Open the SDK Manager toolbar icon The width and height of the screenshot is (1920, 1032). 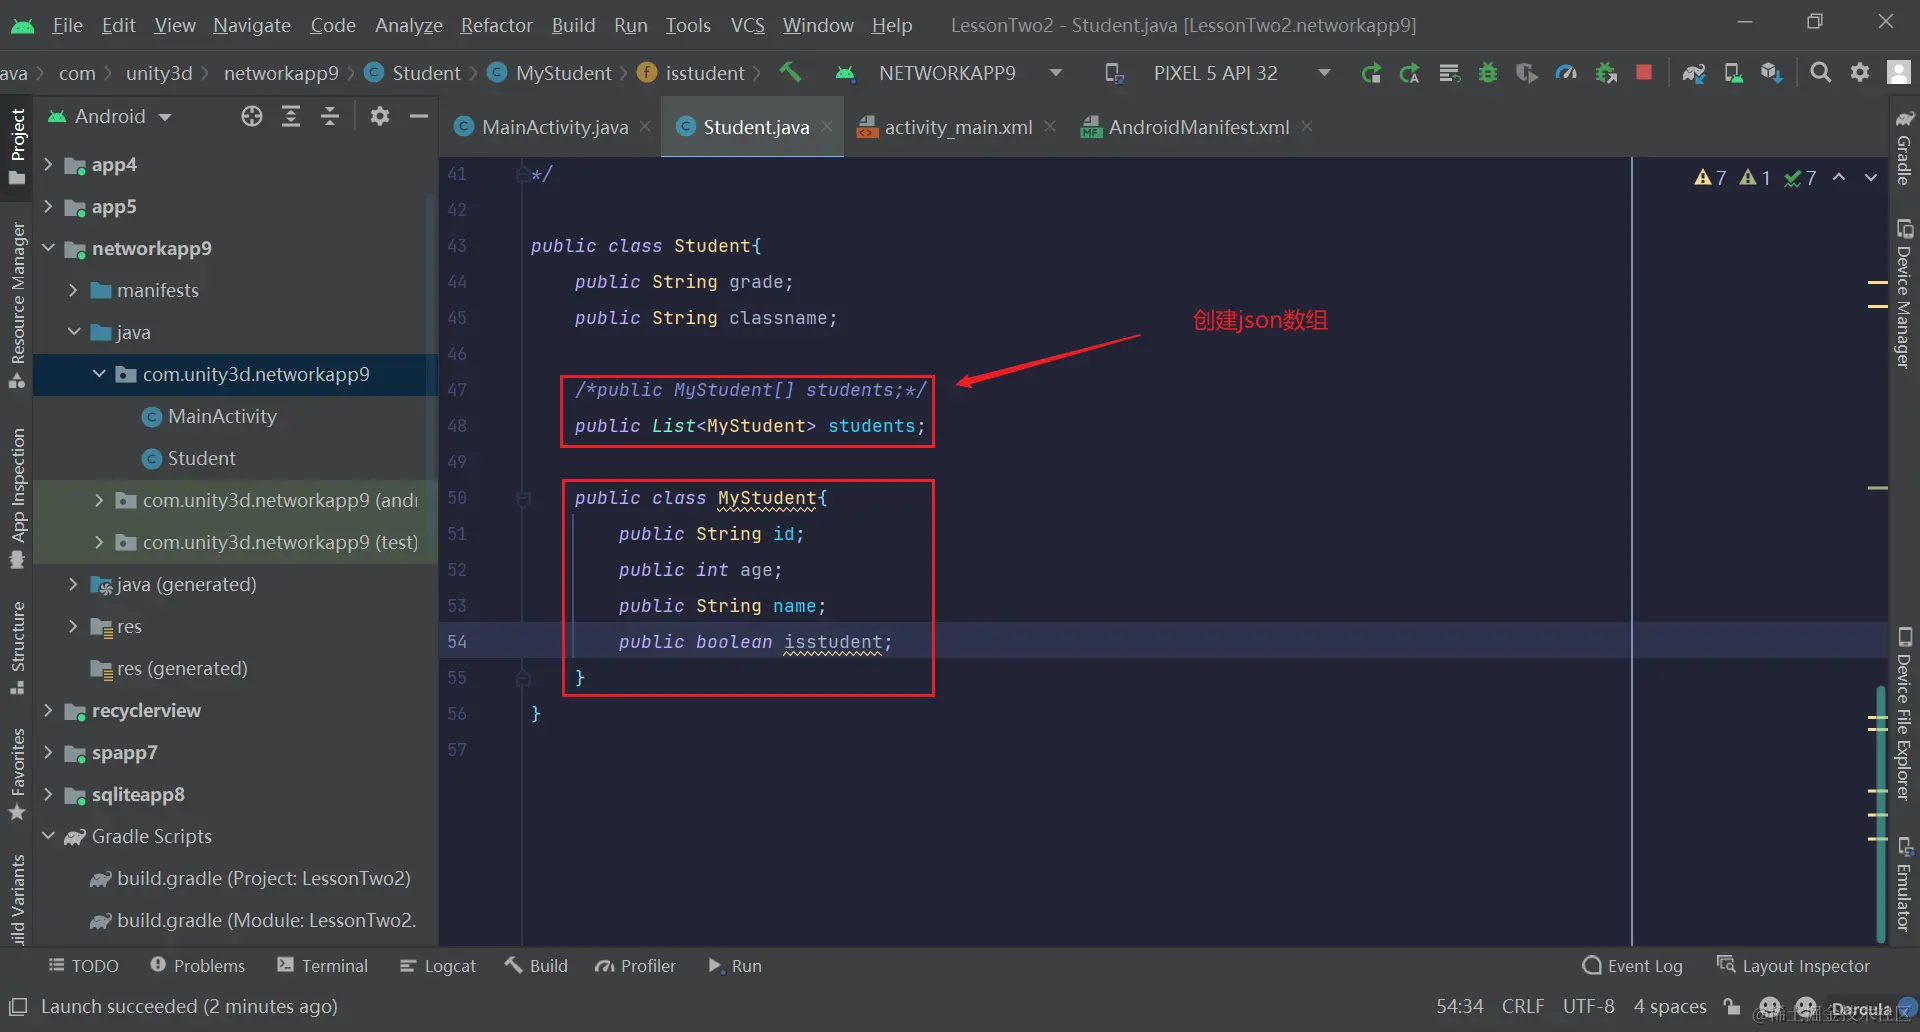[1772, 73]
